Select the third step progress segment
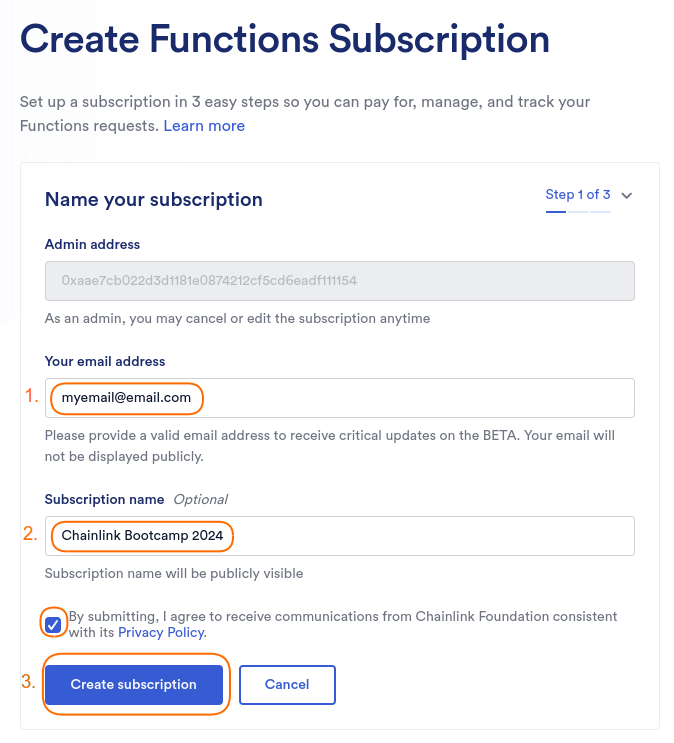This screenshot has height=743, width=674. 601,212
